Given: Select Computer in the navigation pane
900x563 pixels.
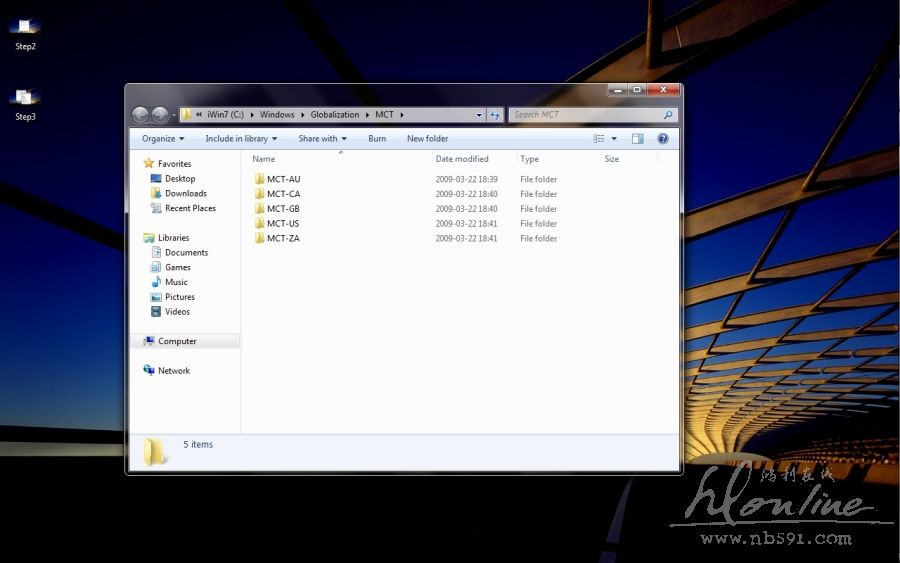Looking at the screenshot, I should 177,341.
